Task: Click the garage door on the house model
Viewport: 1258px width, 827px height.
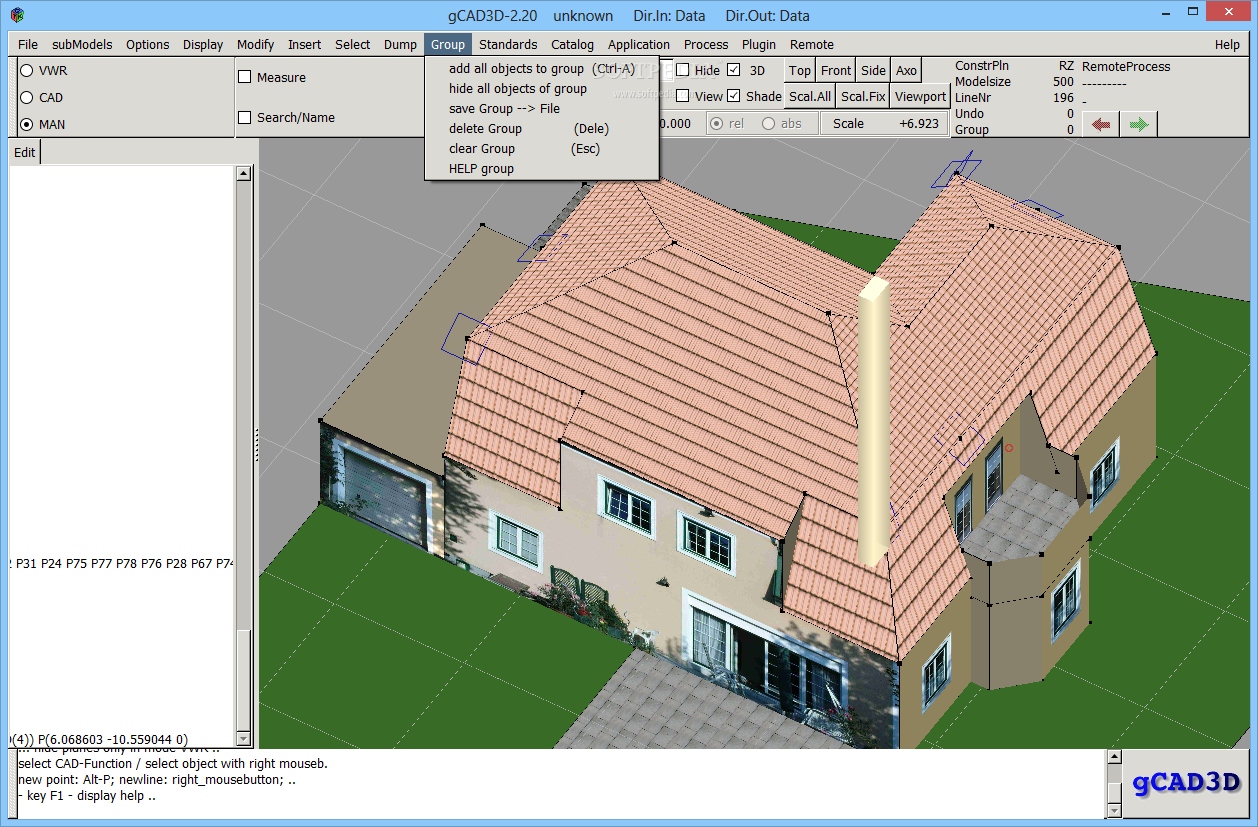Action: (383, 492)
